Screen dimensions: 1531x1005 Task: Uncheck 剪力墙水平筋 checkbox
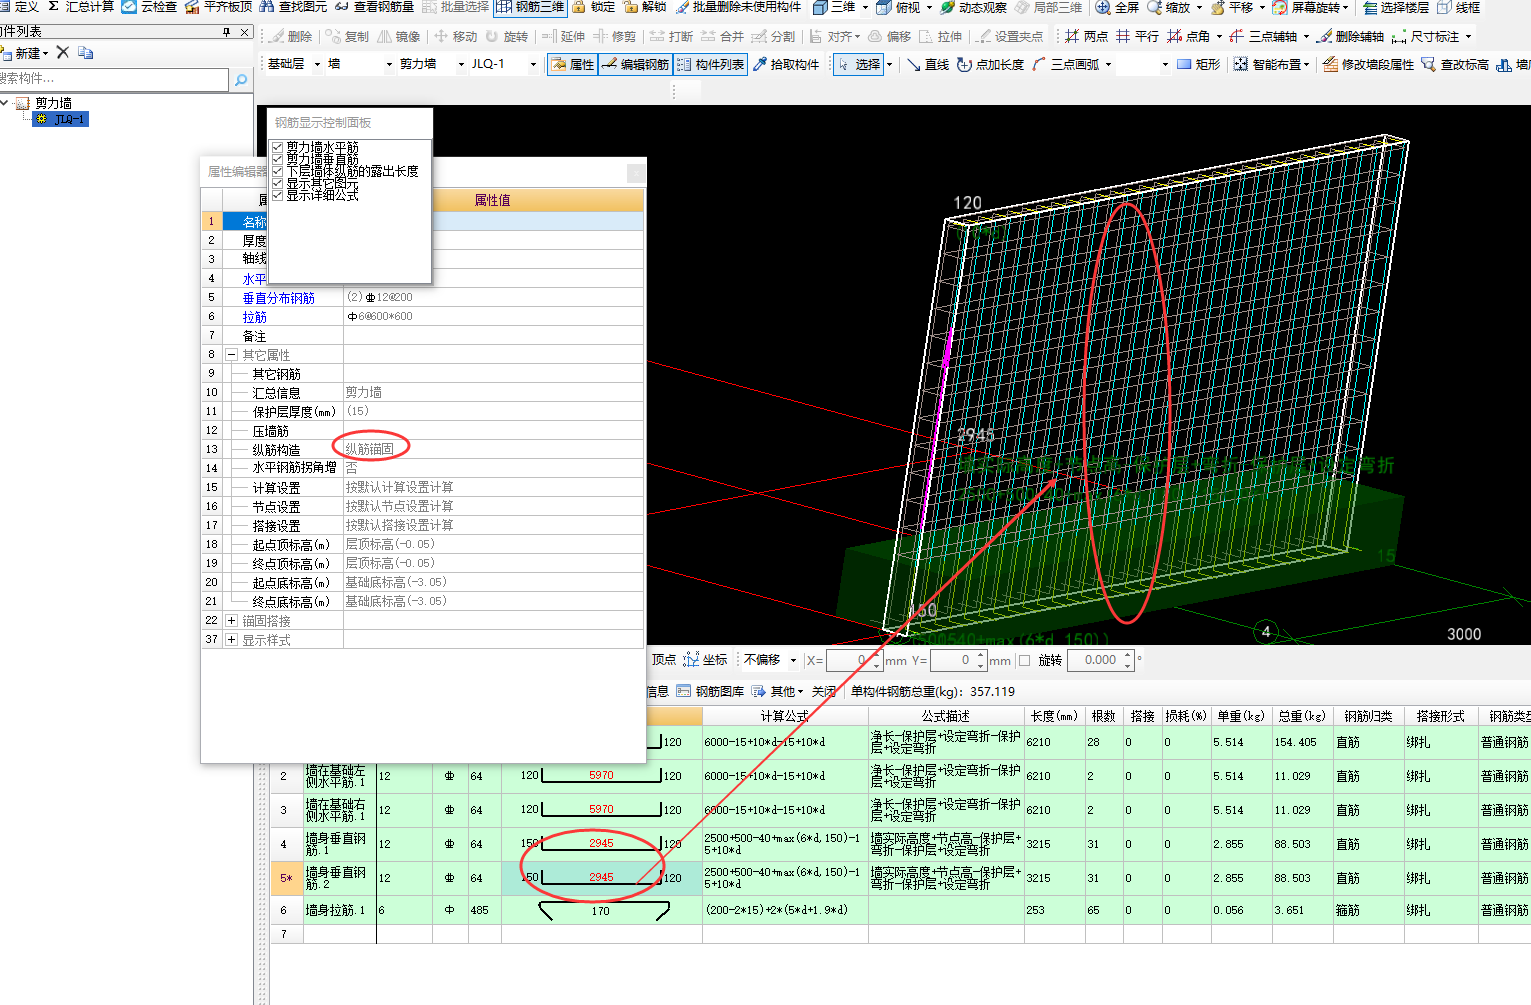pos(277,147)
